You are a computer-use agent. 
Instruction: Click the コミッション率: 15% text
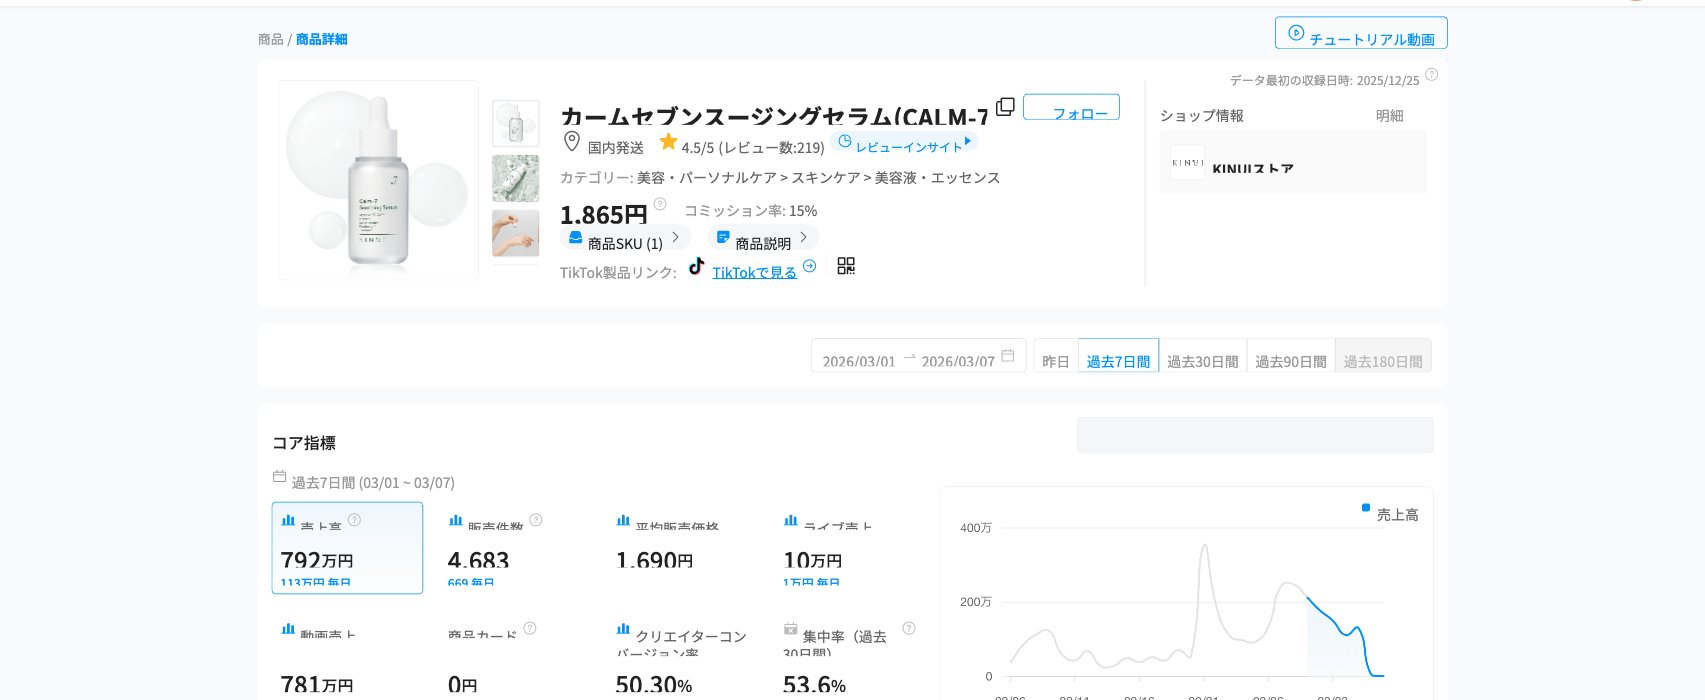click(750, 211)
